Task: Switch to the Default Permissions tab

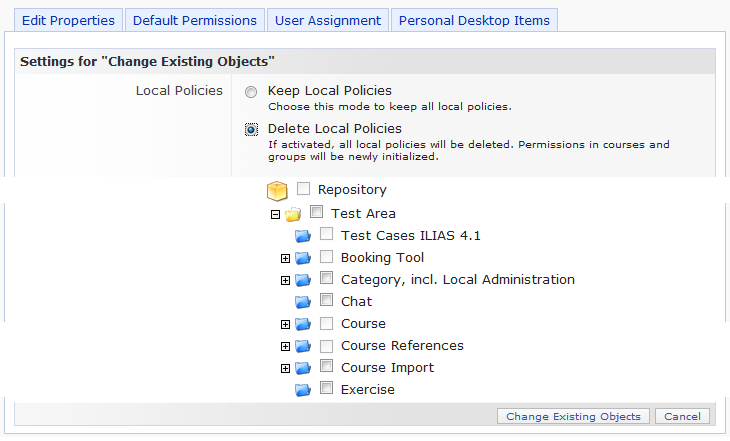Action: pyautogui.click(x=195, y=20)
